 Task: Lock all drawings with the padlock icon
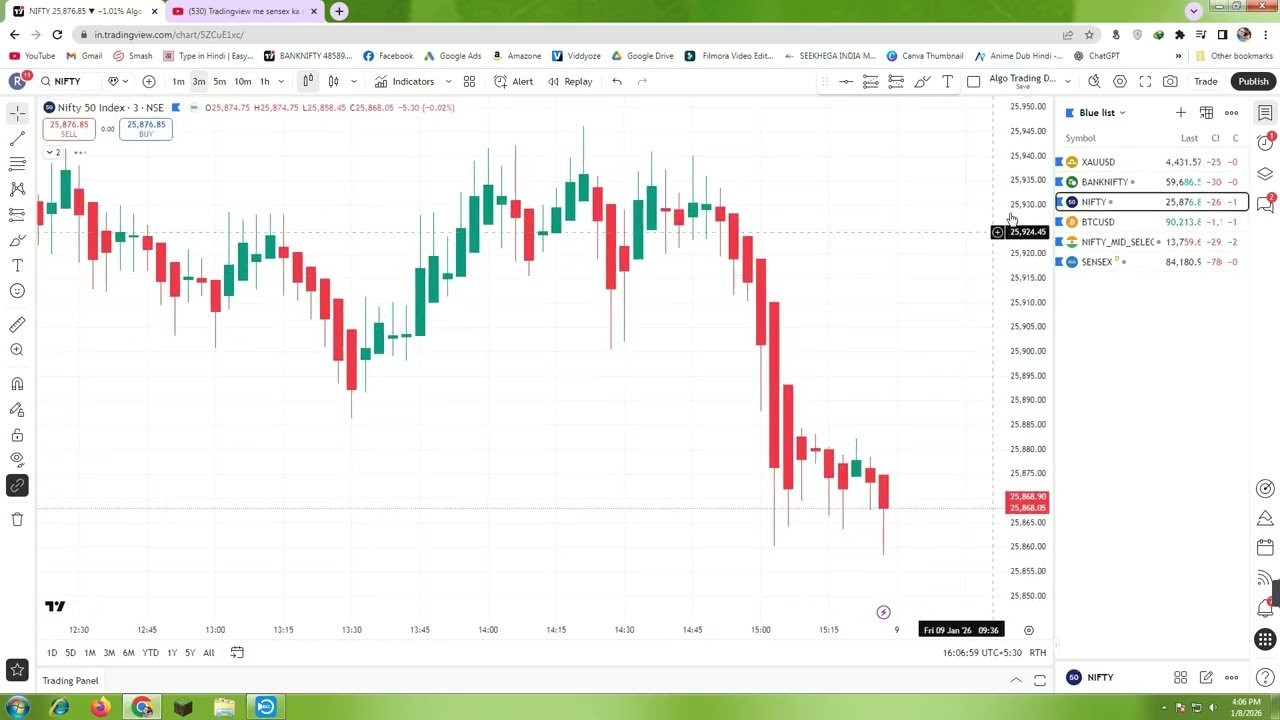[x=16, y=433]
